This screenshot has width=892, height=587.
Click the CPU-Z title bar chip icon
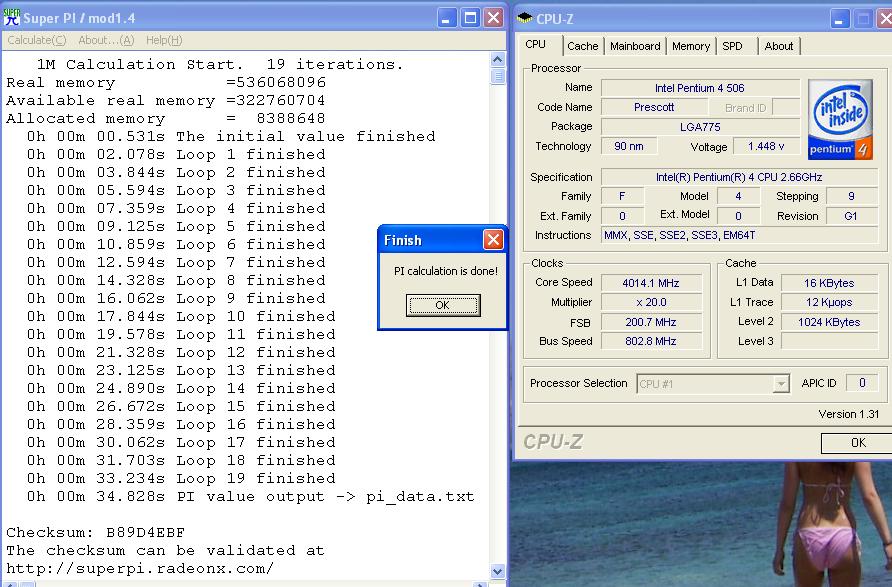pos(525,18)
